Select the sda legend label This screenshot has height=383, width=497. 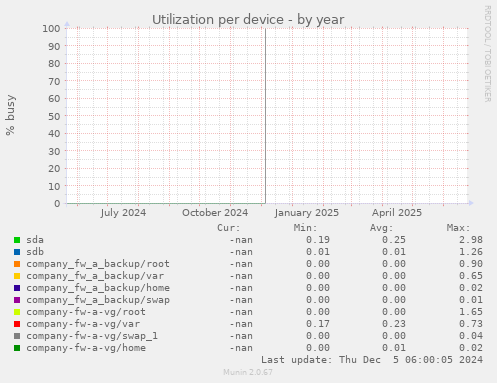[x=35, y=240]
